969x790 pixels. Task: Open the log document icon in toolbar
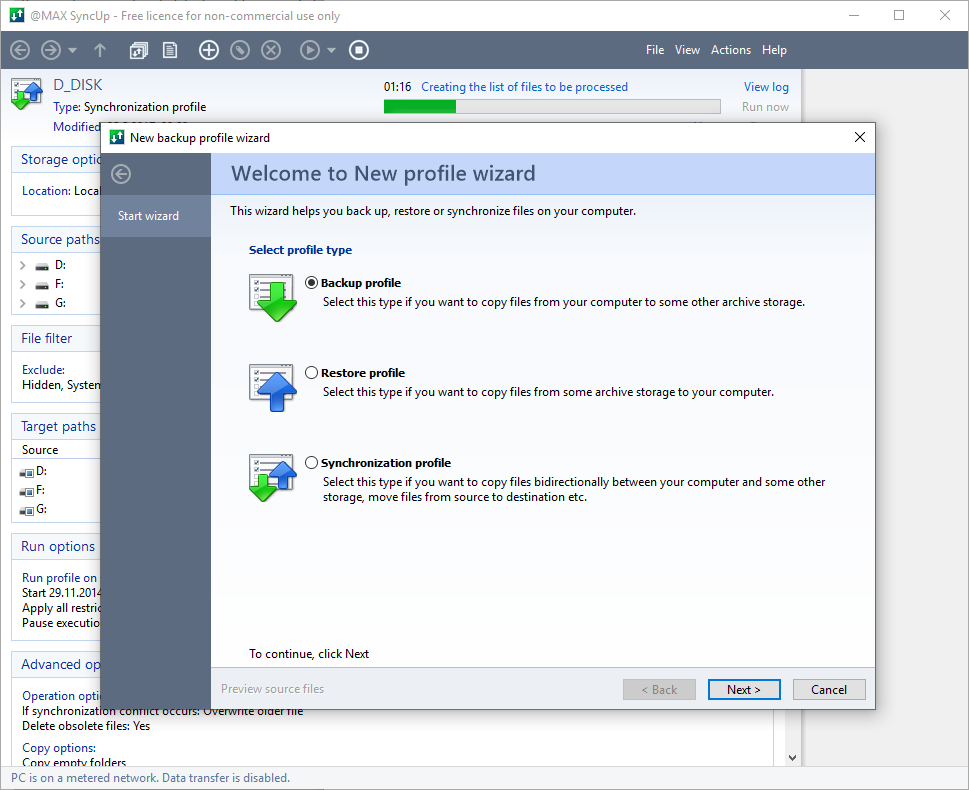170,50
